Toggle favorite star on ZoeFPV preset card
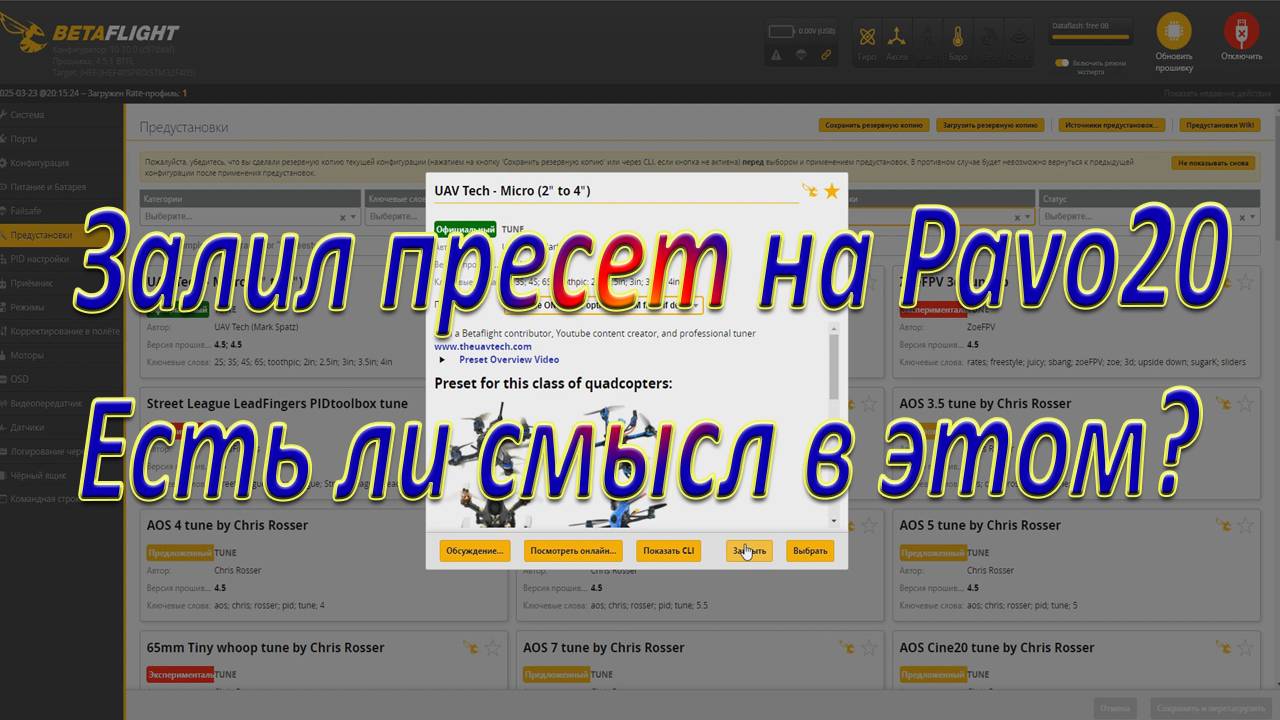 1245,282
